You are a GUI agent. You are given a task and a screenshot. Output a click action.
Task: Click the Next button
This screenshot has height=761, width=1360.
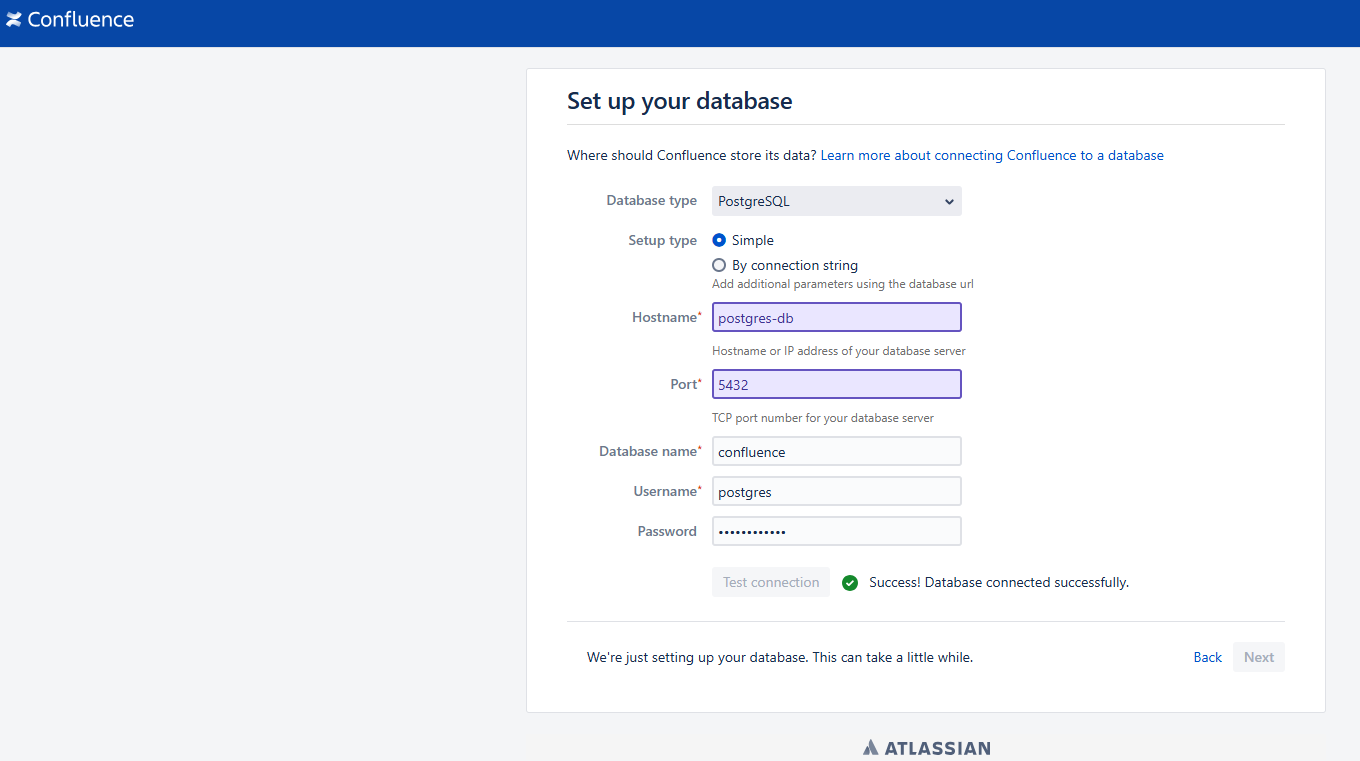click(x=1258, y=657)
